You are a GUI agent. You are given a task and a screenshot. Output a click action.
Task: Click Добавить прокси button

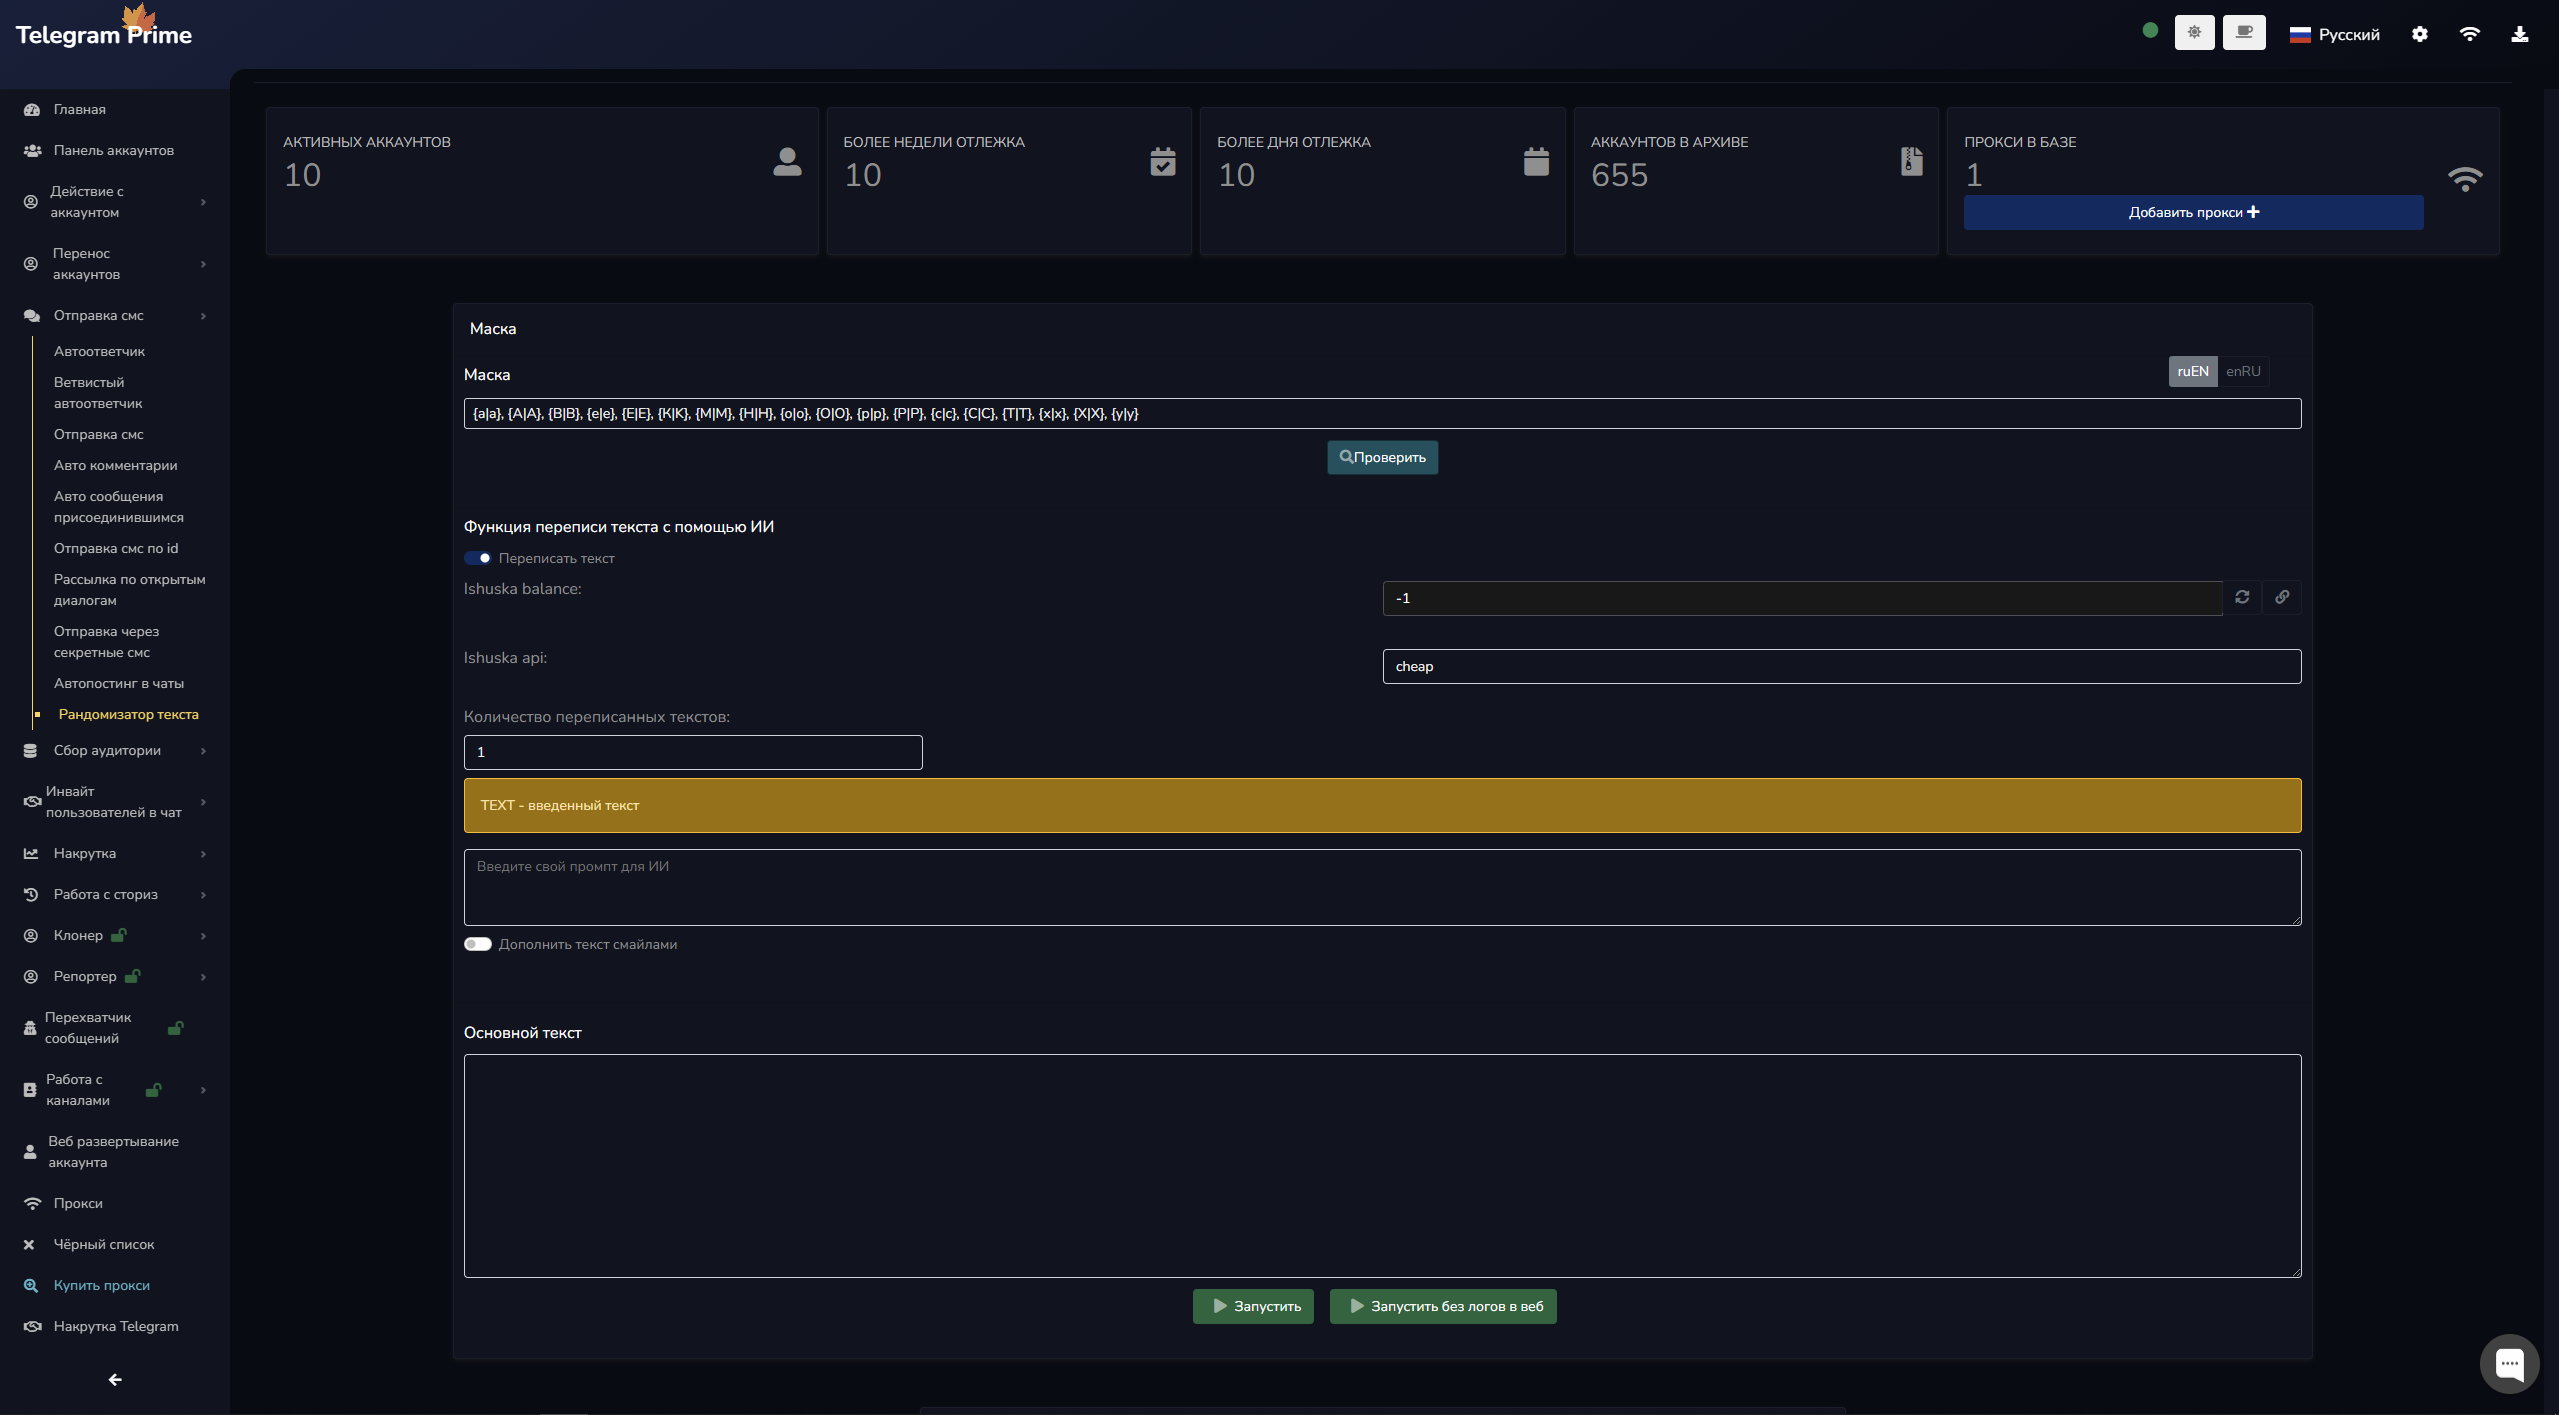2193,212
